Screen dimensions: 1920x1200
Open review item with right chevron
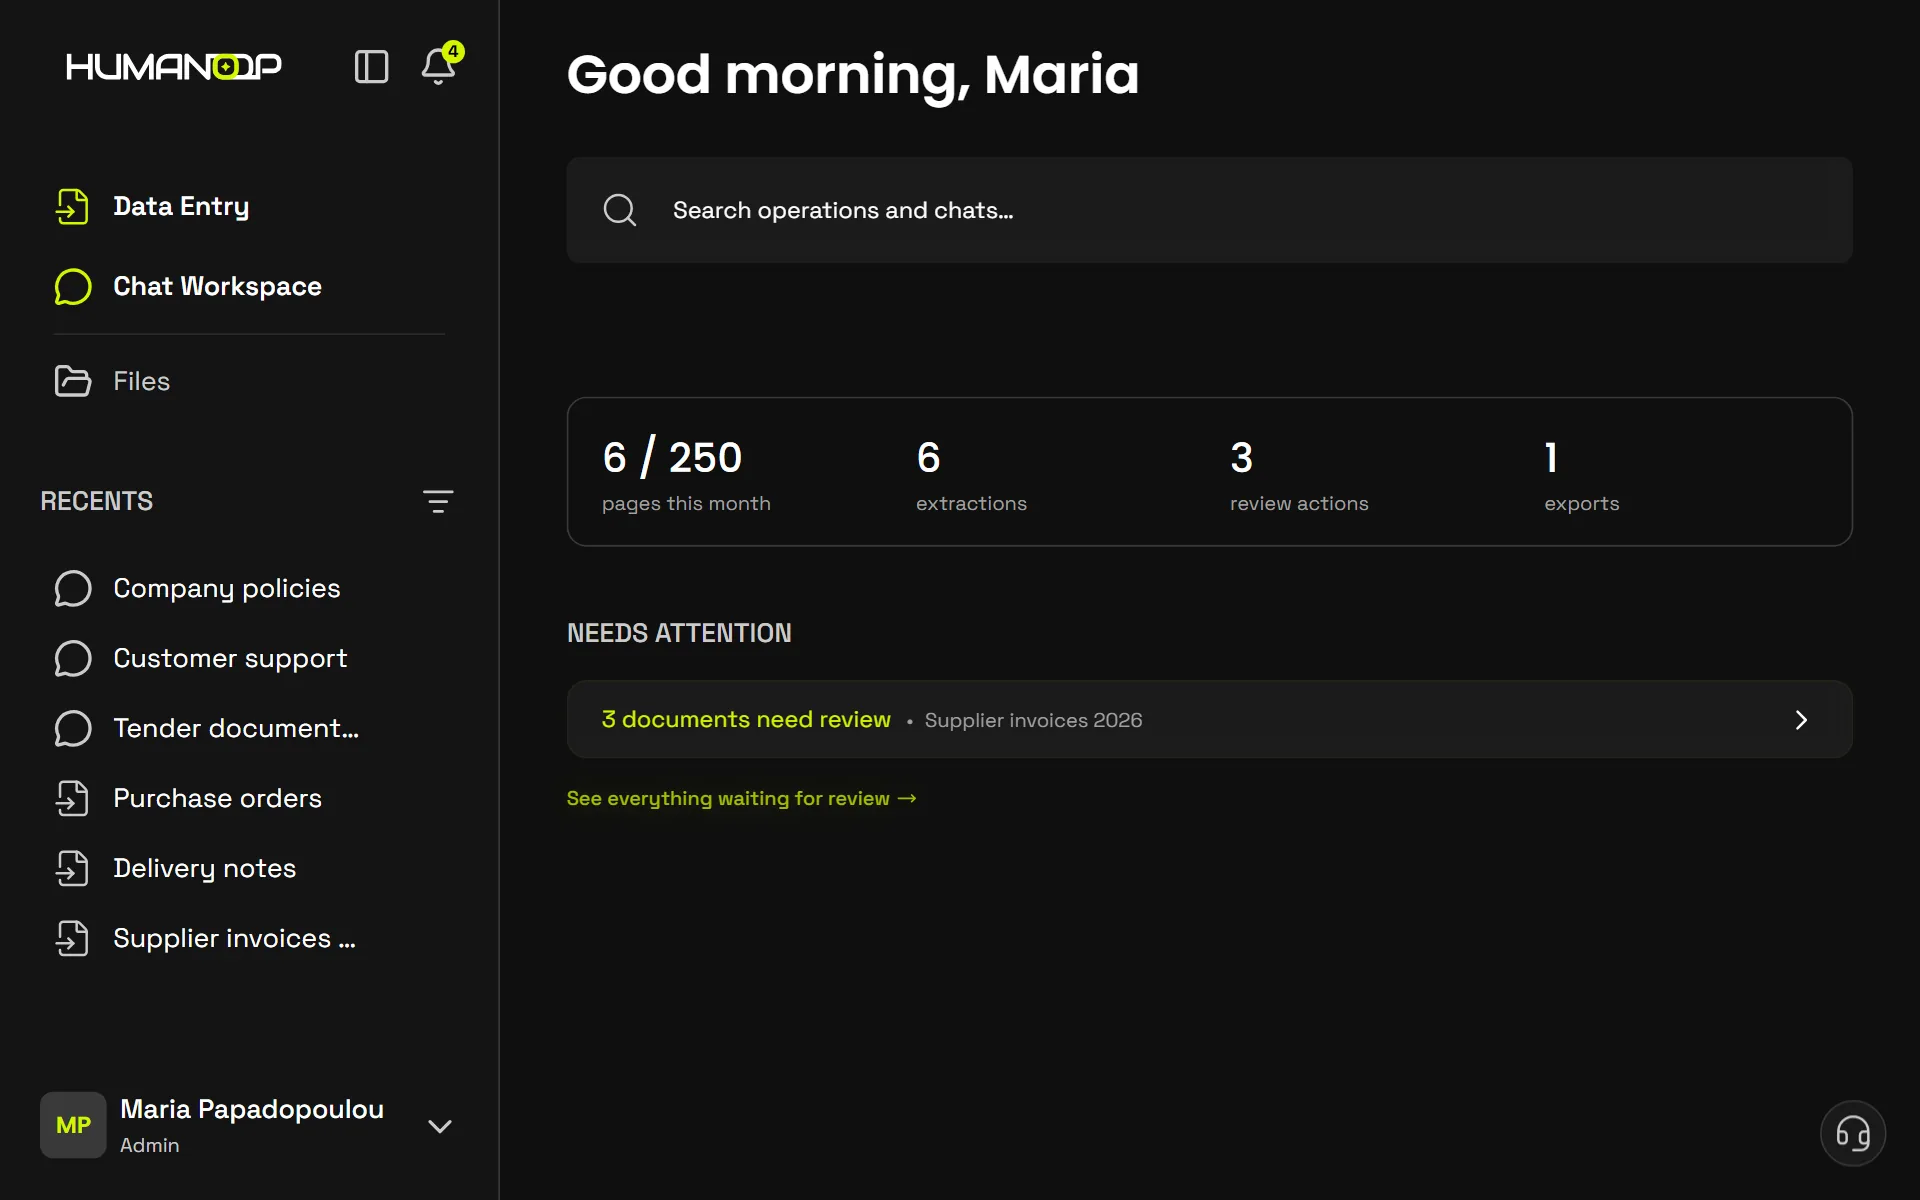(1801, 720)
